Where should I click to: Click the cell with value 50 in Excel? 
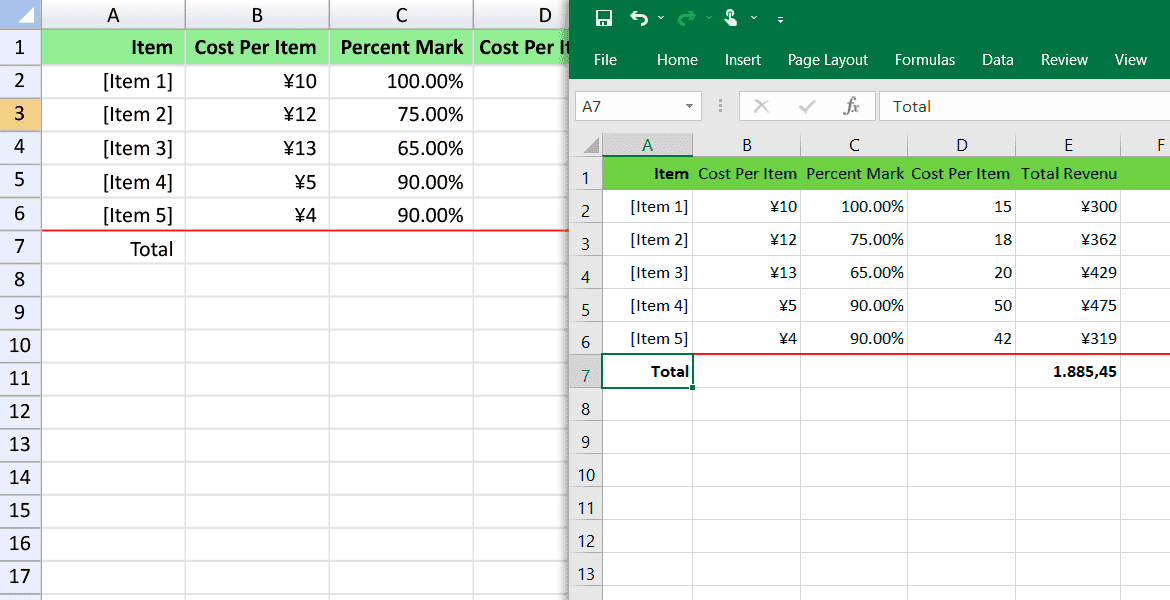pos(962,305)
